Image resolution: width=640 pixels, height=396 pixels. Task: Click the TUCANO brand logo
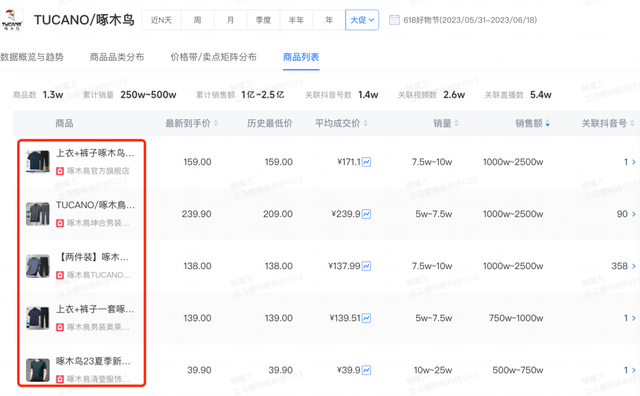coord(12,20)
